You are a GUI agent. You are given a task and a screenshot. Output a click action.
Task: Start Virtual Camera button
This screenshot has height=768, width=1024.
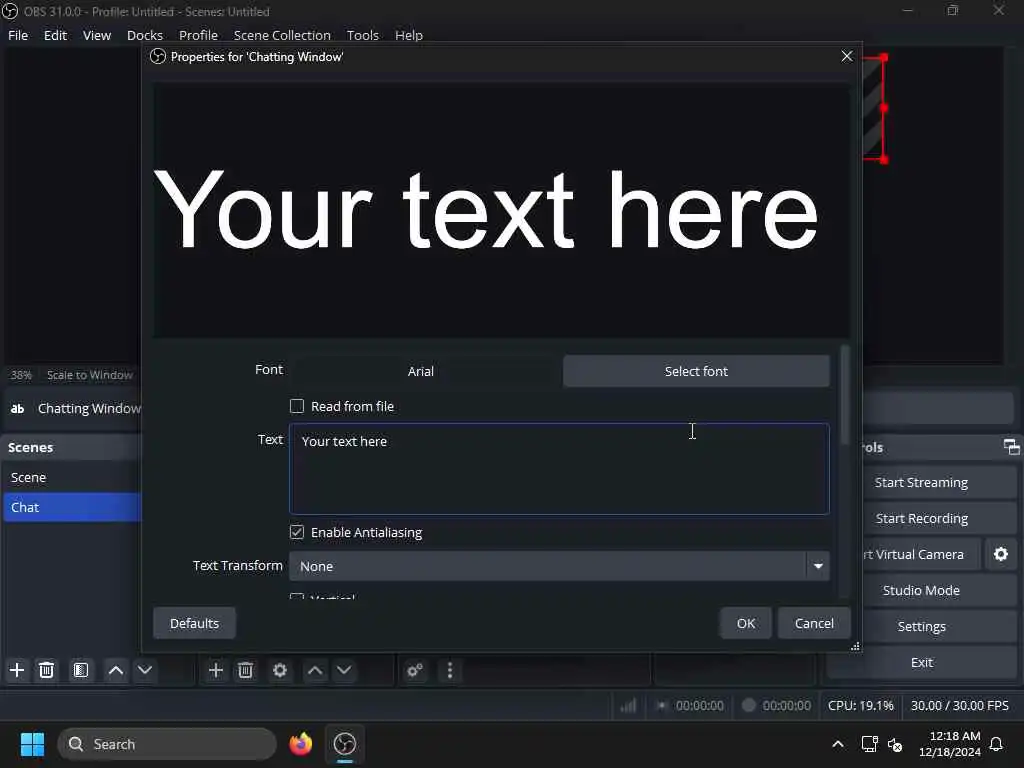pyautogui.click(x=921, y=554)
